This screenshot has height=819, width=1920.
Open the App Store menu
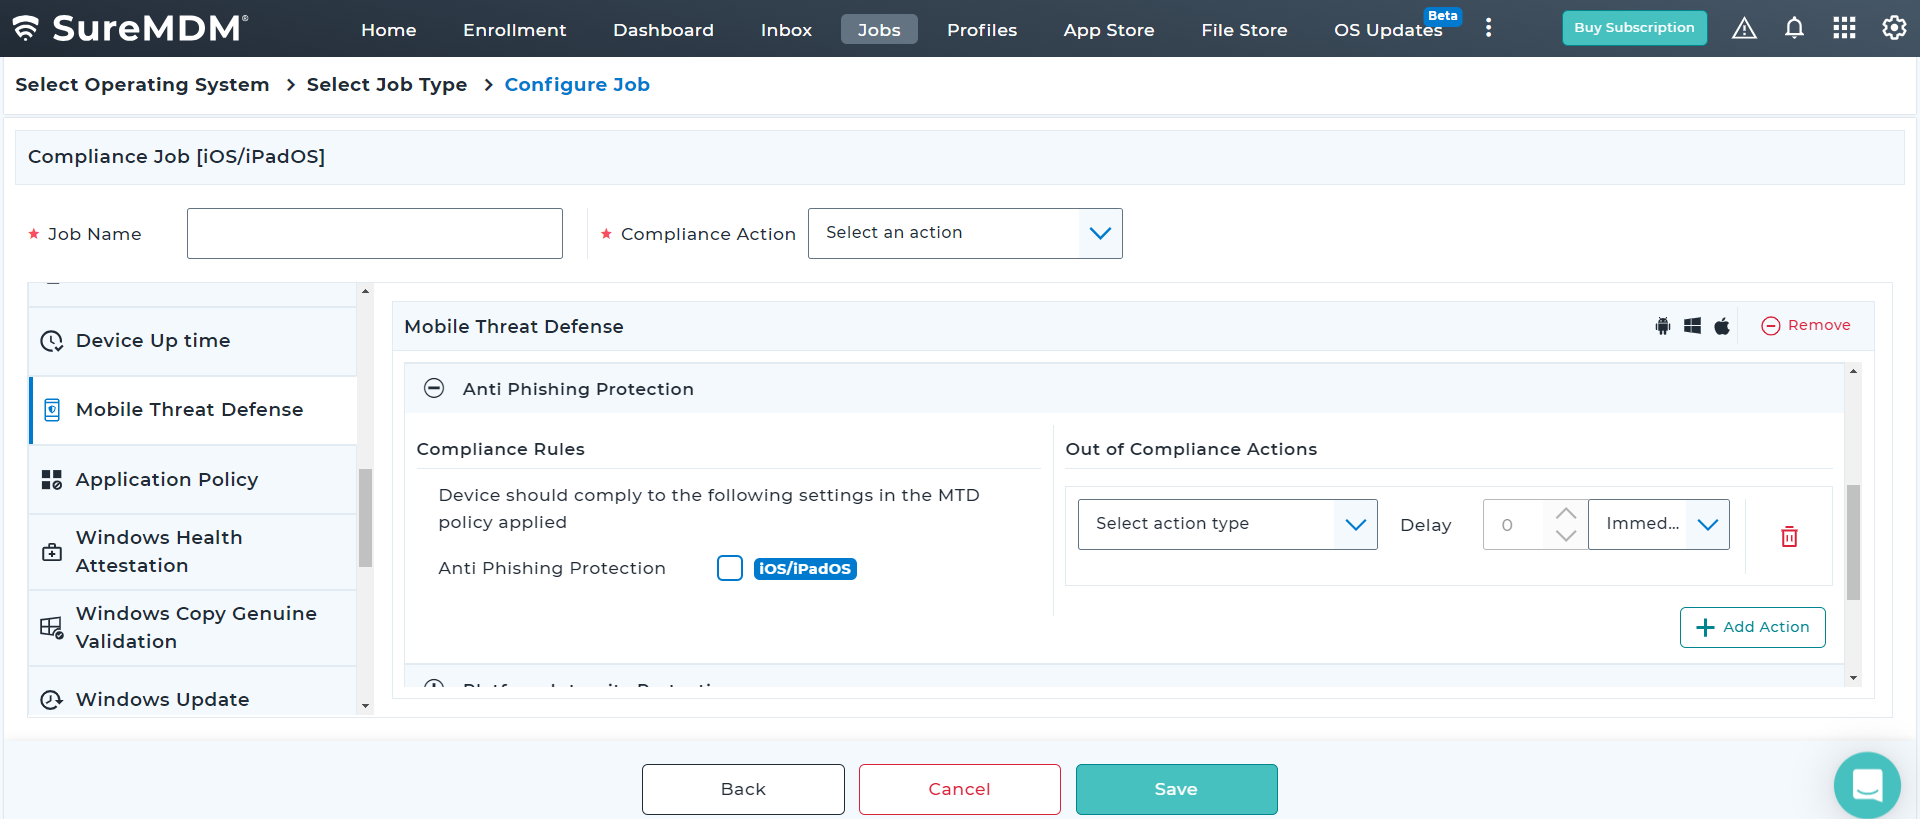(x=1109, y=30)
